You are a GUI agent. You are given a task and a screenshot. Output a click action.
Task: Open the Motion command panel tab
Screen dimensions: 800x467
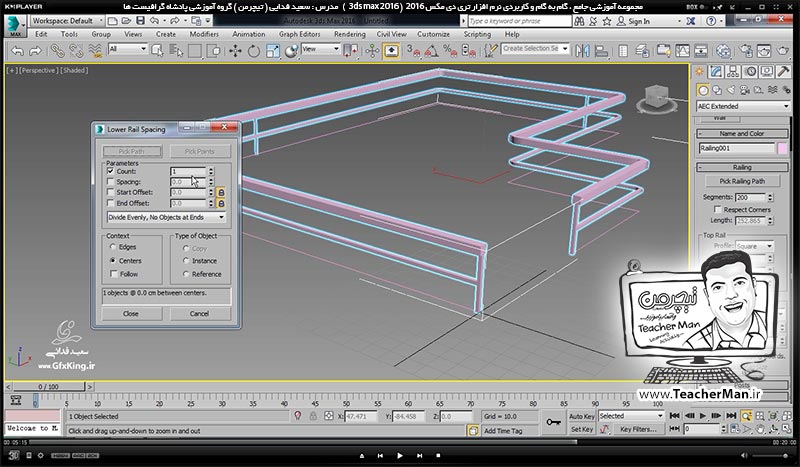tap(750, 71)
